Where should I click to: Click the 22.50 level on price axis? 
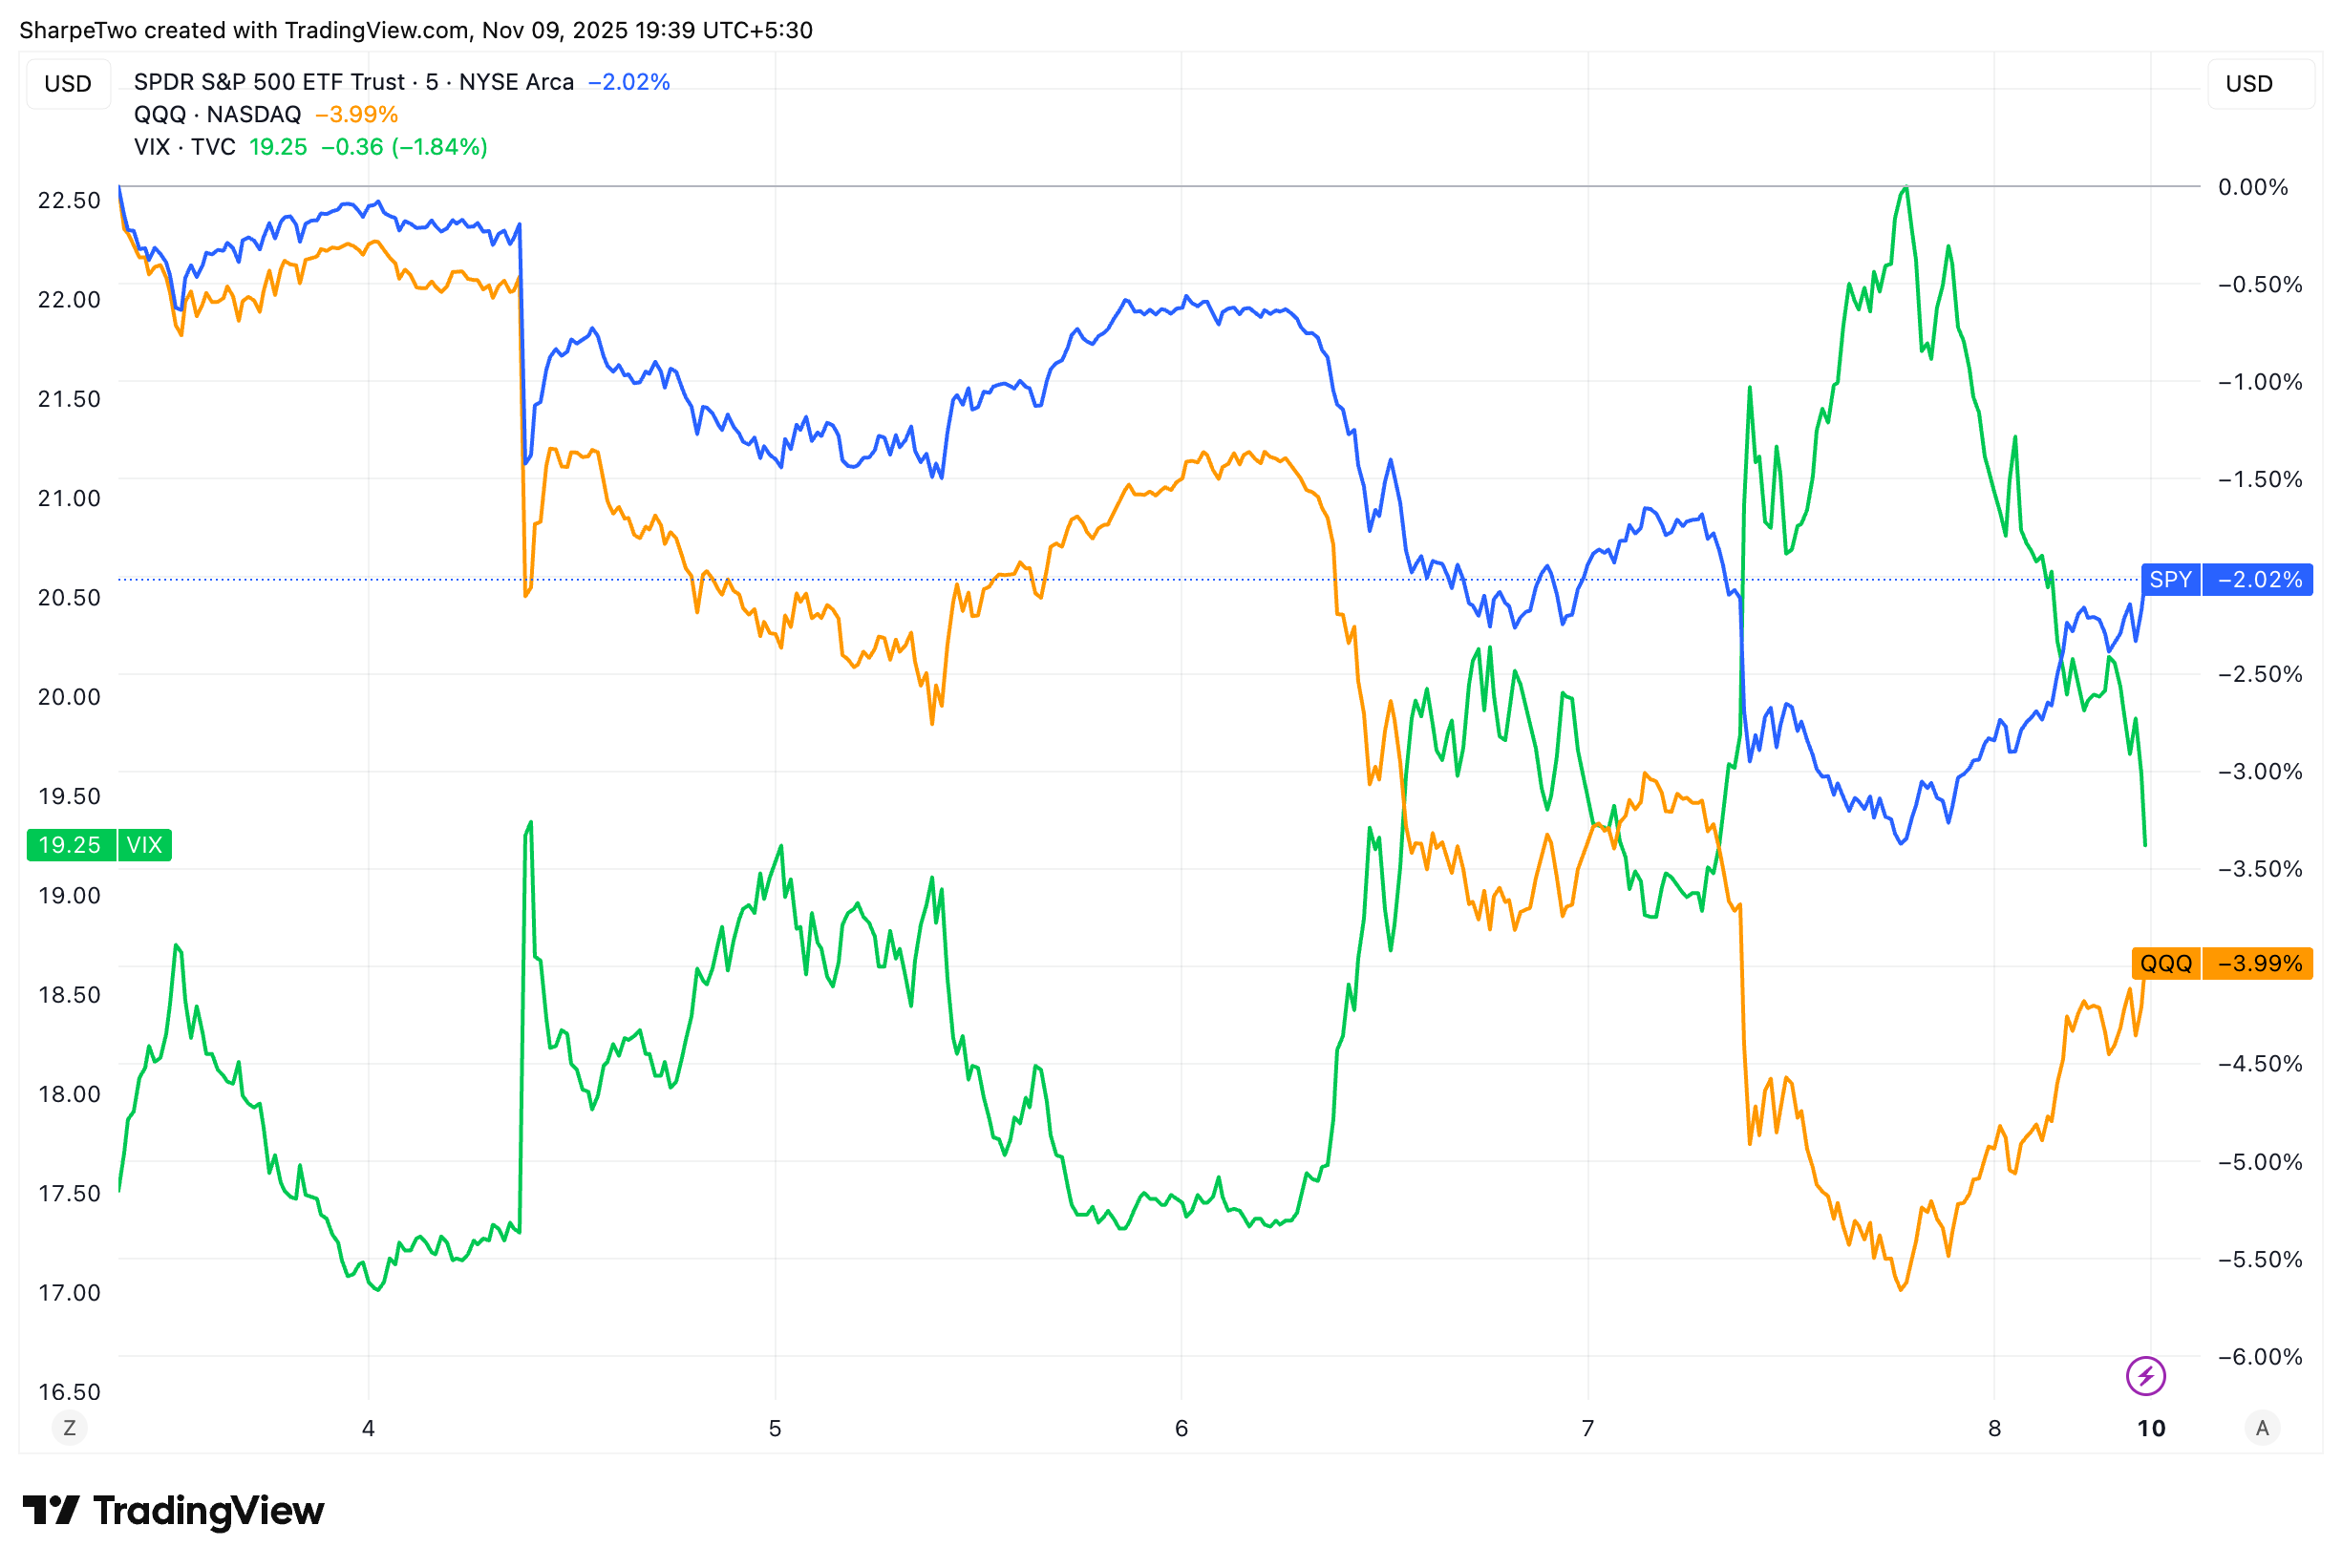(69, 200)
